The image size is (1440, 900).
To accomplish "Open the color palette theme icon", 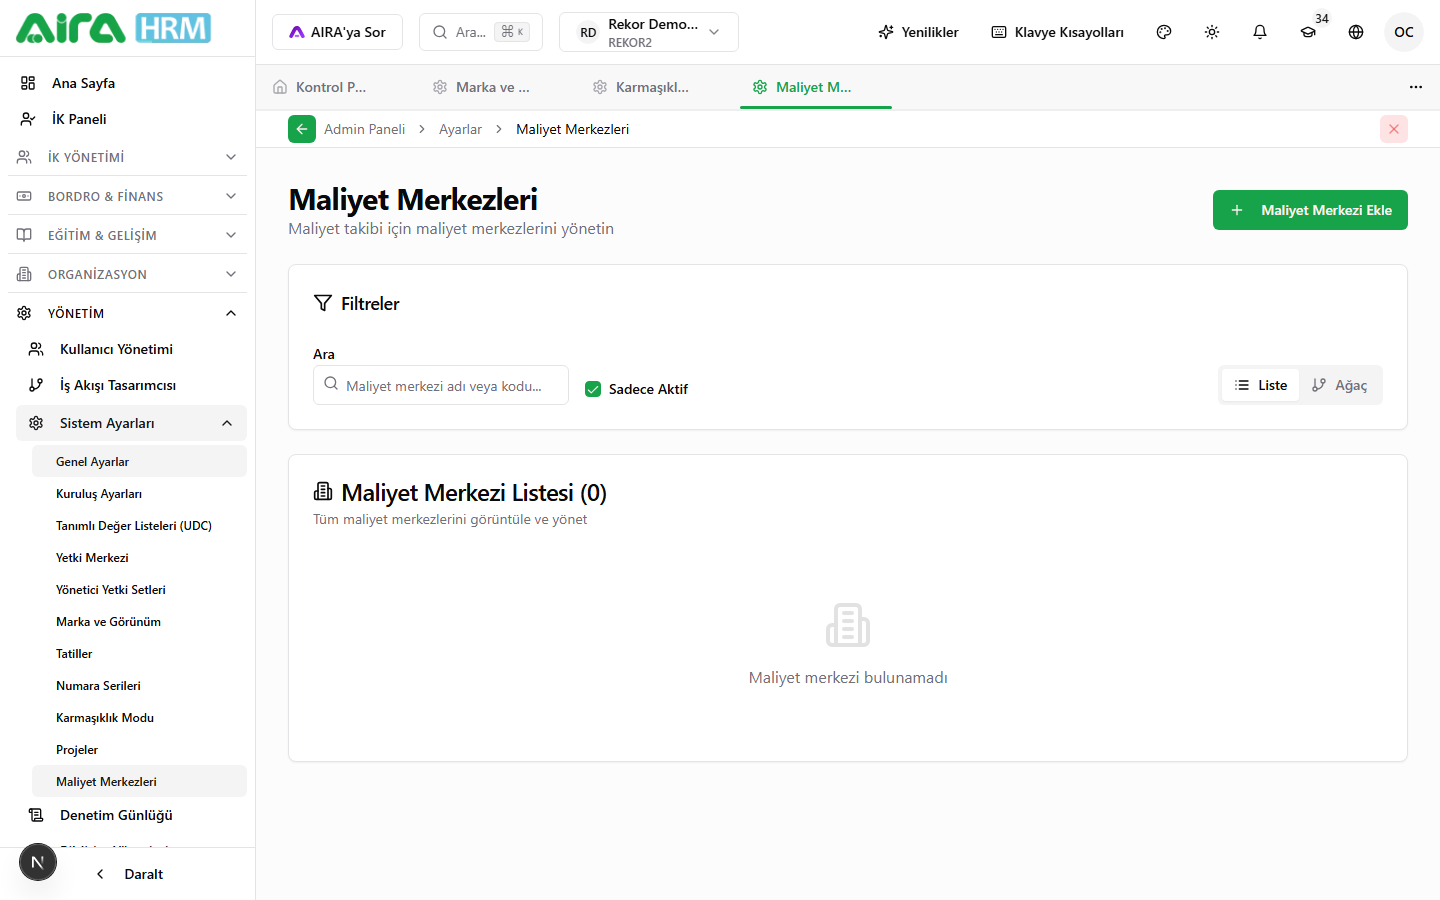I will pos(1164,32).
